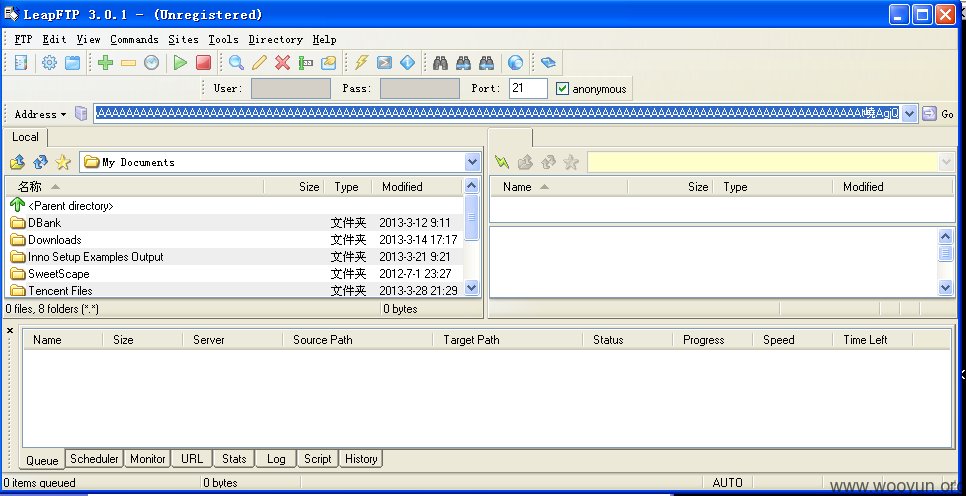Expand the remote path dropdown
This screenshot has width=966, height=496.
tap(947, 162)
